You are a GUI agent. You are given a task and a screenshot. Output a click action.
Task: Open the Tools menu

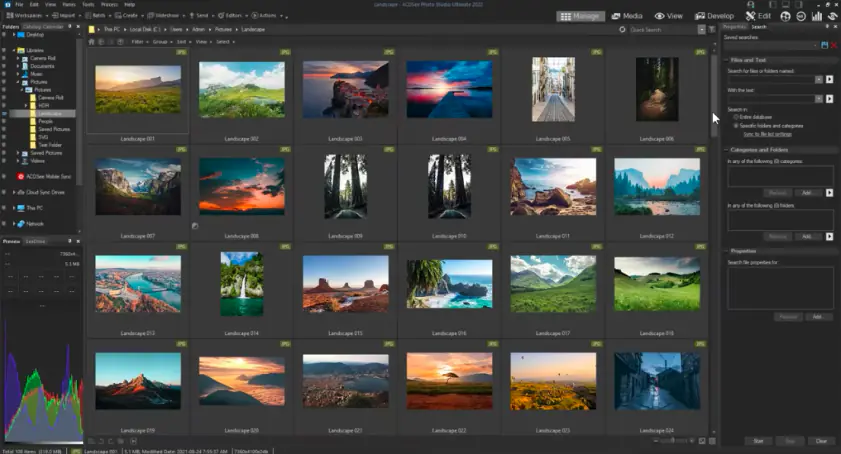coord(88,4)
